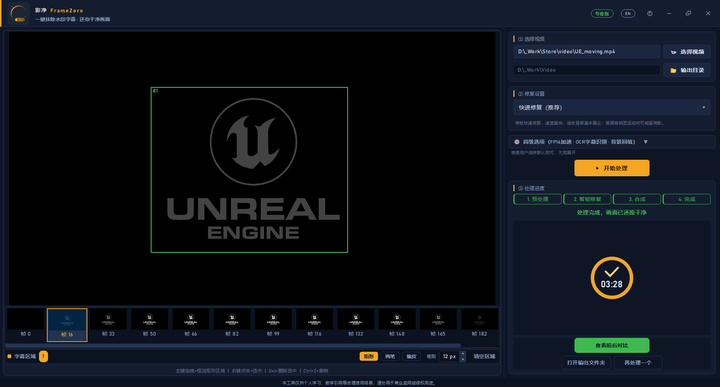Select the 1. 预处理 step tab
Screen dimensions: 720x387
[x=537, y=199]
